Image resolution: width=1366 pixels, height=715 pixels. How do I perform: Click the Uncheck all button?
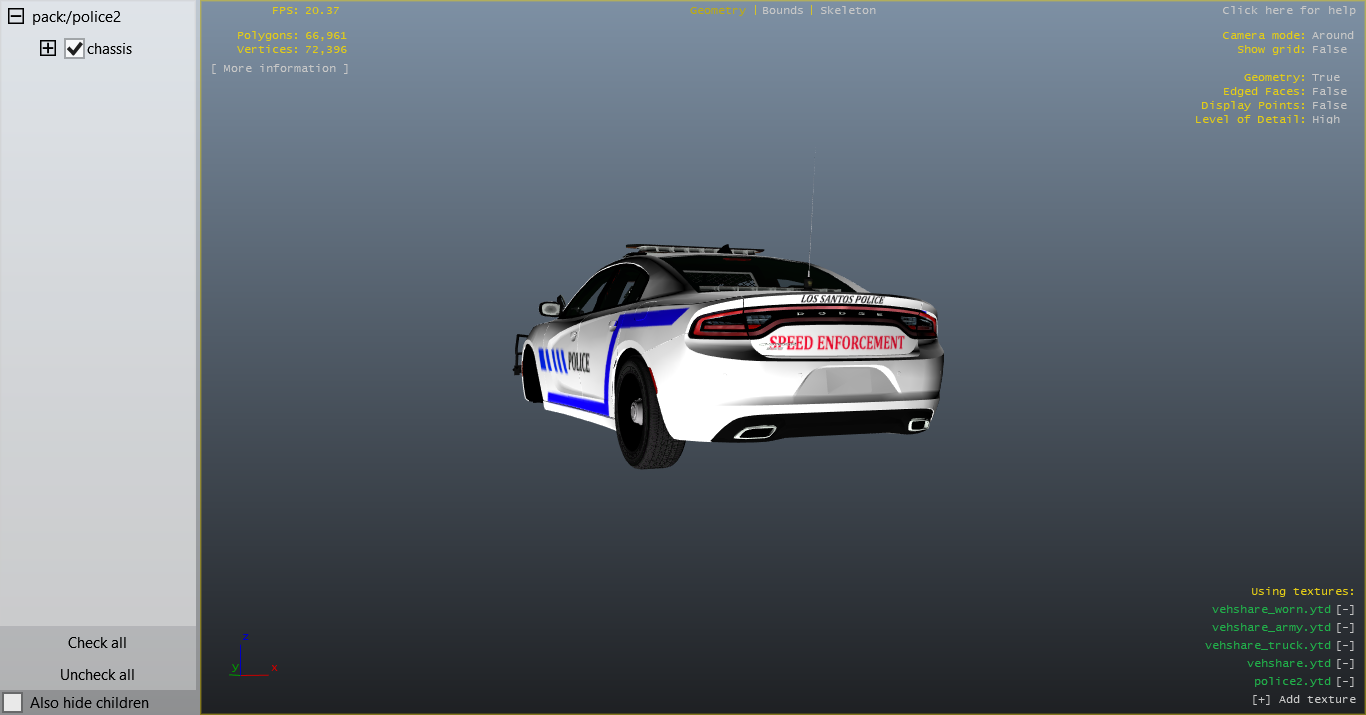pyautogui.click(x=97, y=675)
